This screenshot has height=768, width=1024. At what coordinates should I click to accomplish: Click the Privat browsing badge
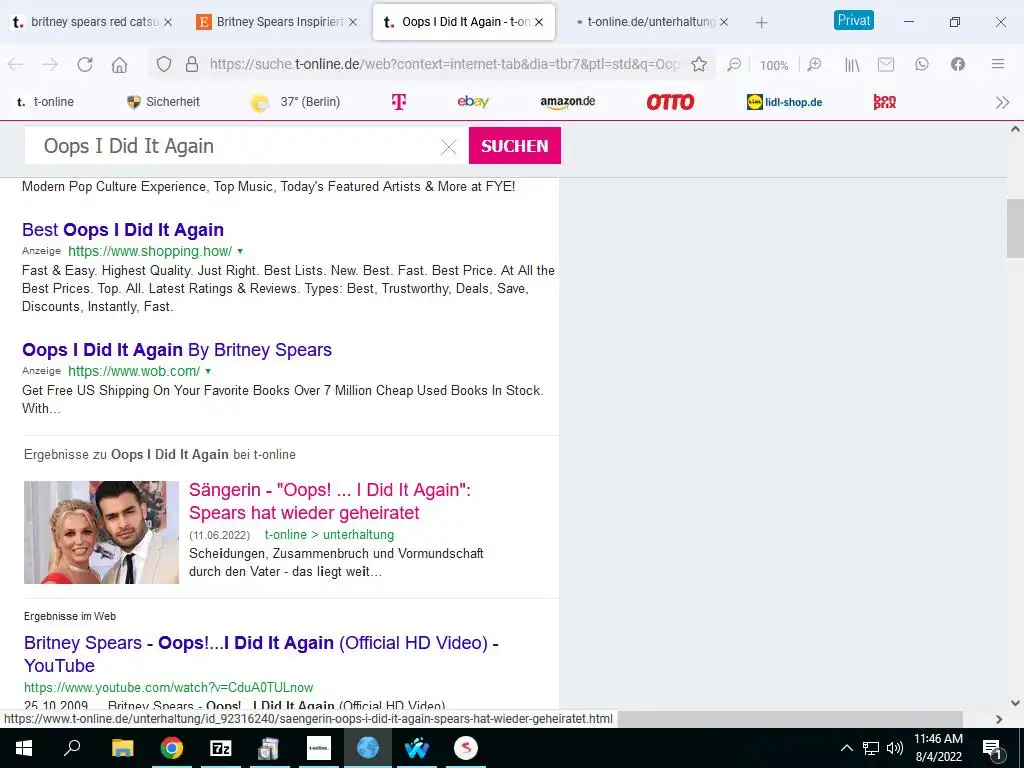pyautogui.click(x=854, y=20)
